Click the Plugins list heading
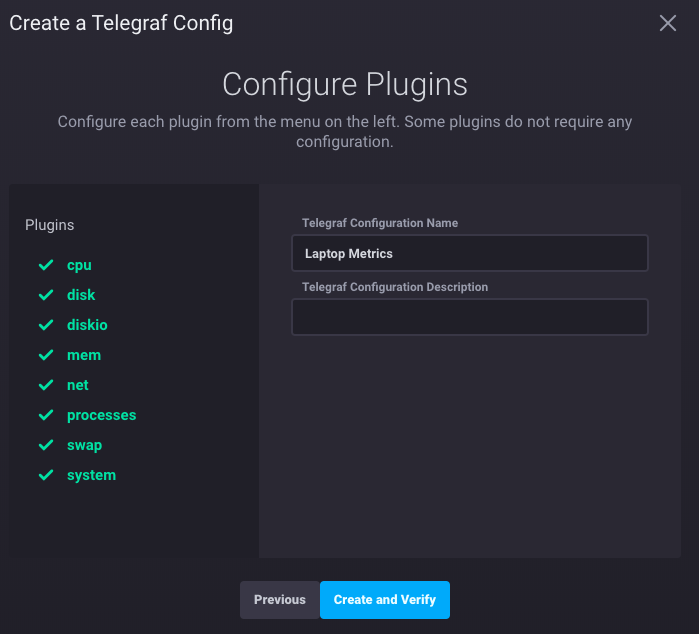This screenshot has width=699, height=634. pos(49,225)
